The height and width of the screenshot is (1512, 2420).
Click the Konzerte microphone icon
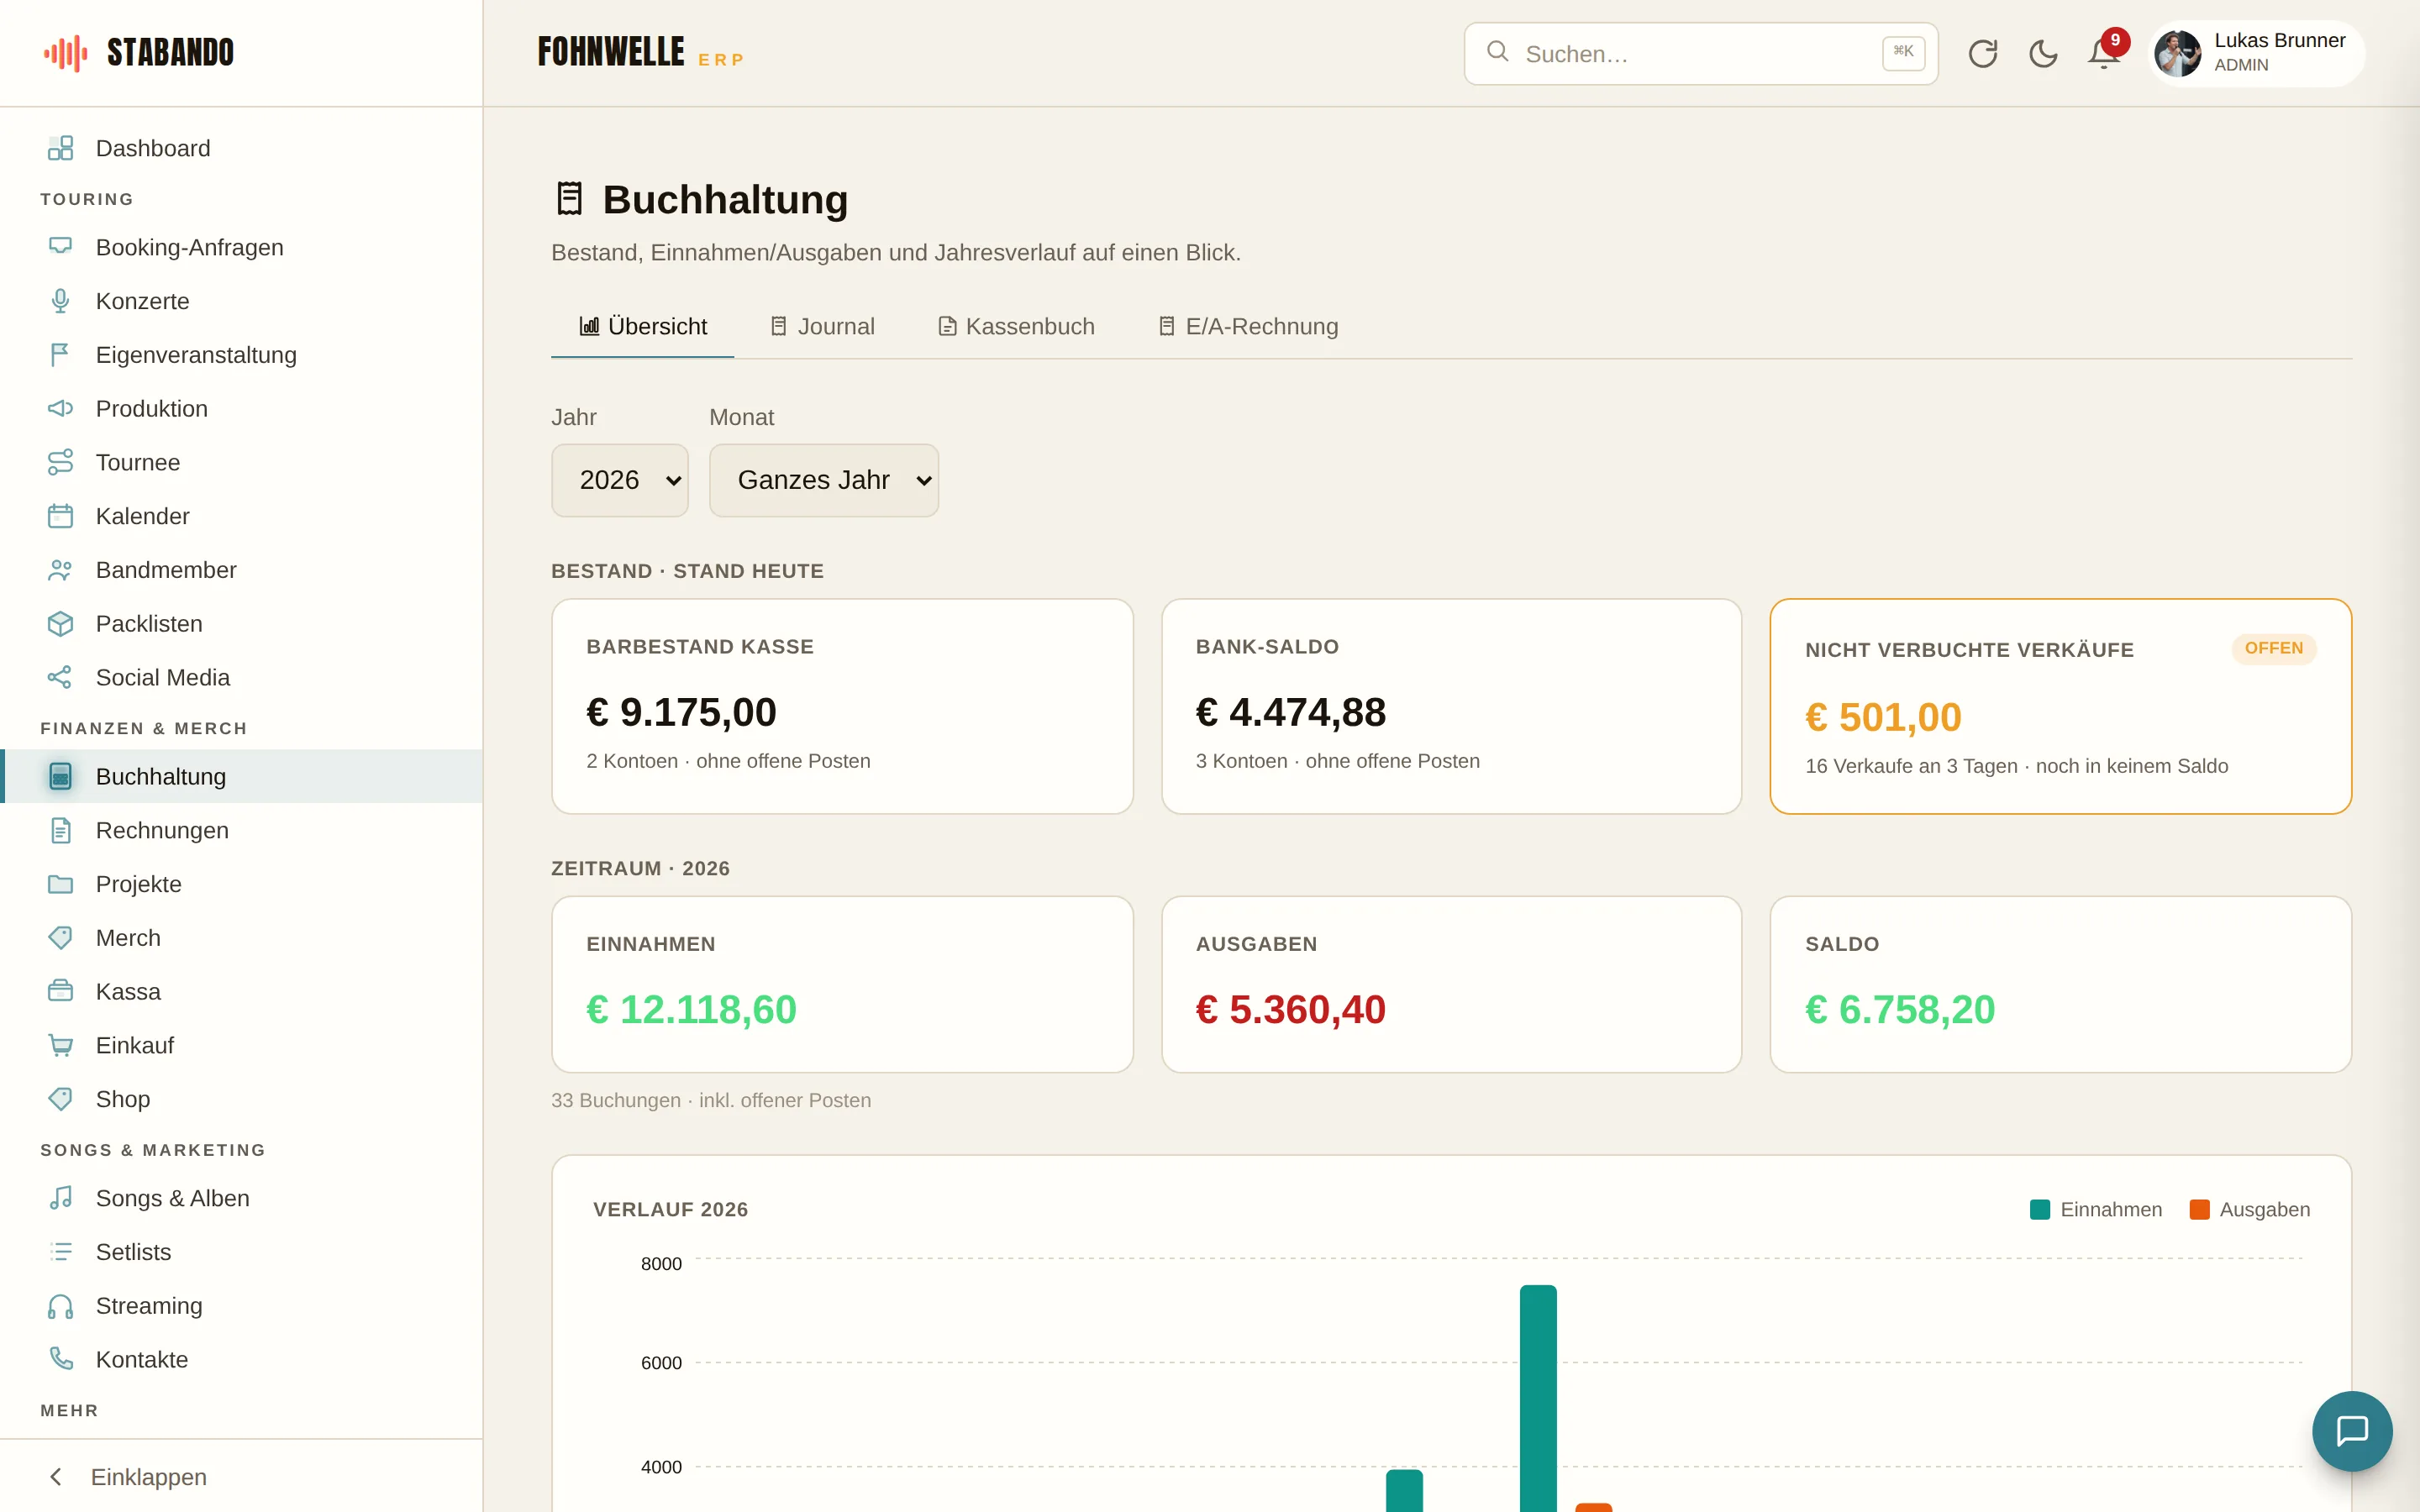tap(60, 301)
